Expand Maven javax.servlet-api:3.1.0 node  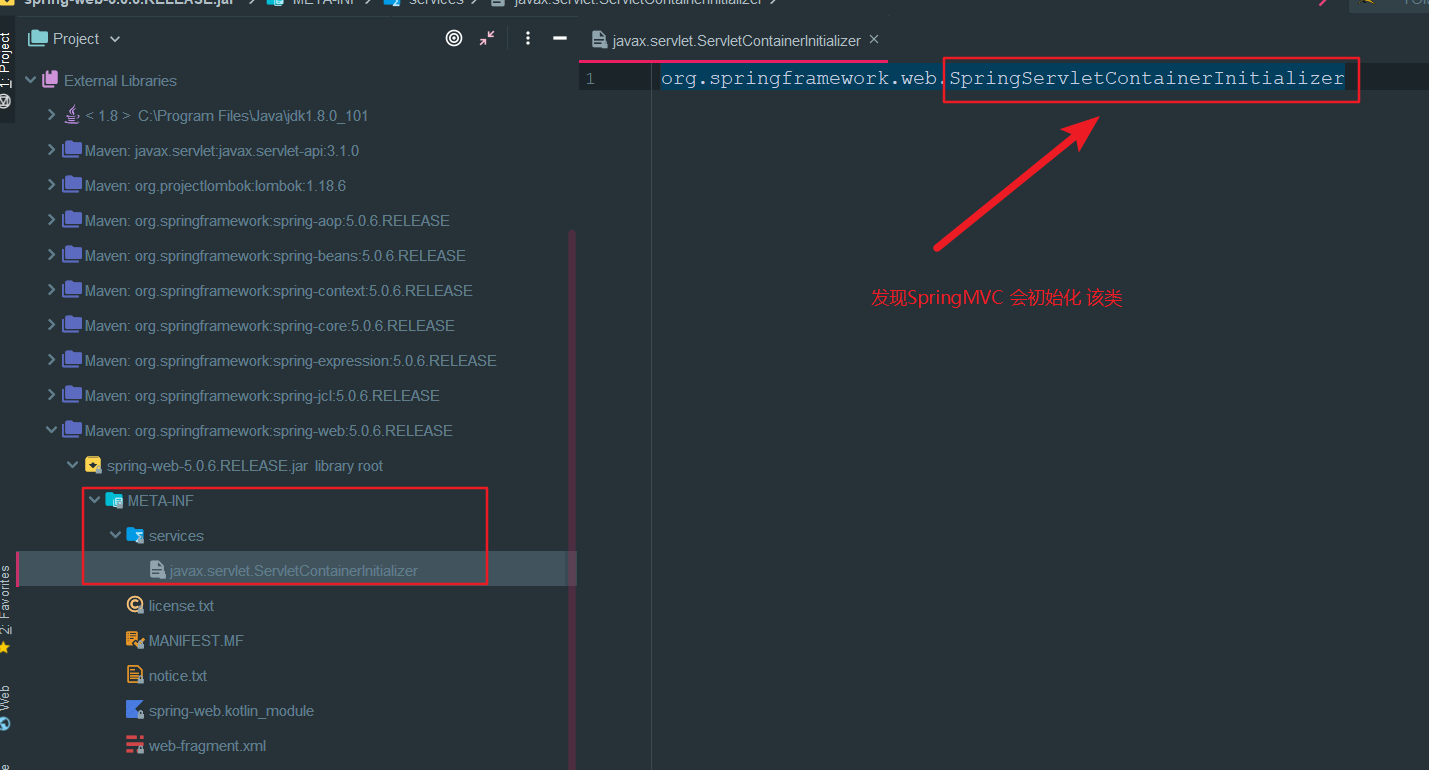pos(51,150)
